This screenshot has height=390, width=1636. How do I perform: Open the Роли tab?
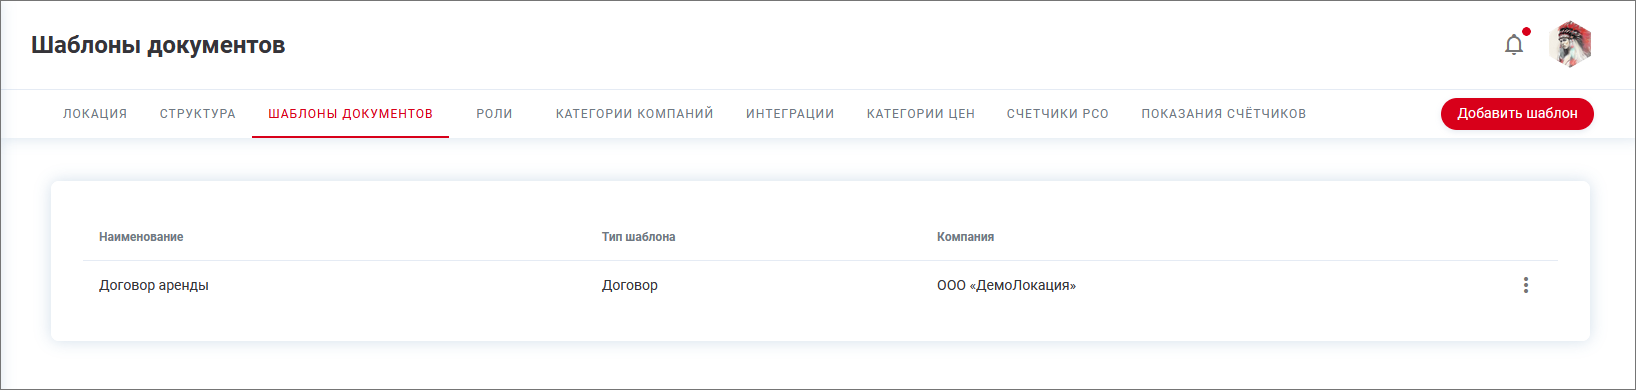(494, 114)
